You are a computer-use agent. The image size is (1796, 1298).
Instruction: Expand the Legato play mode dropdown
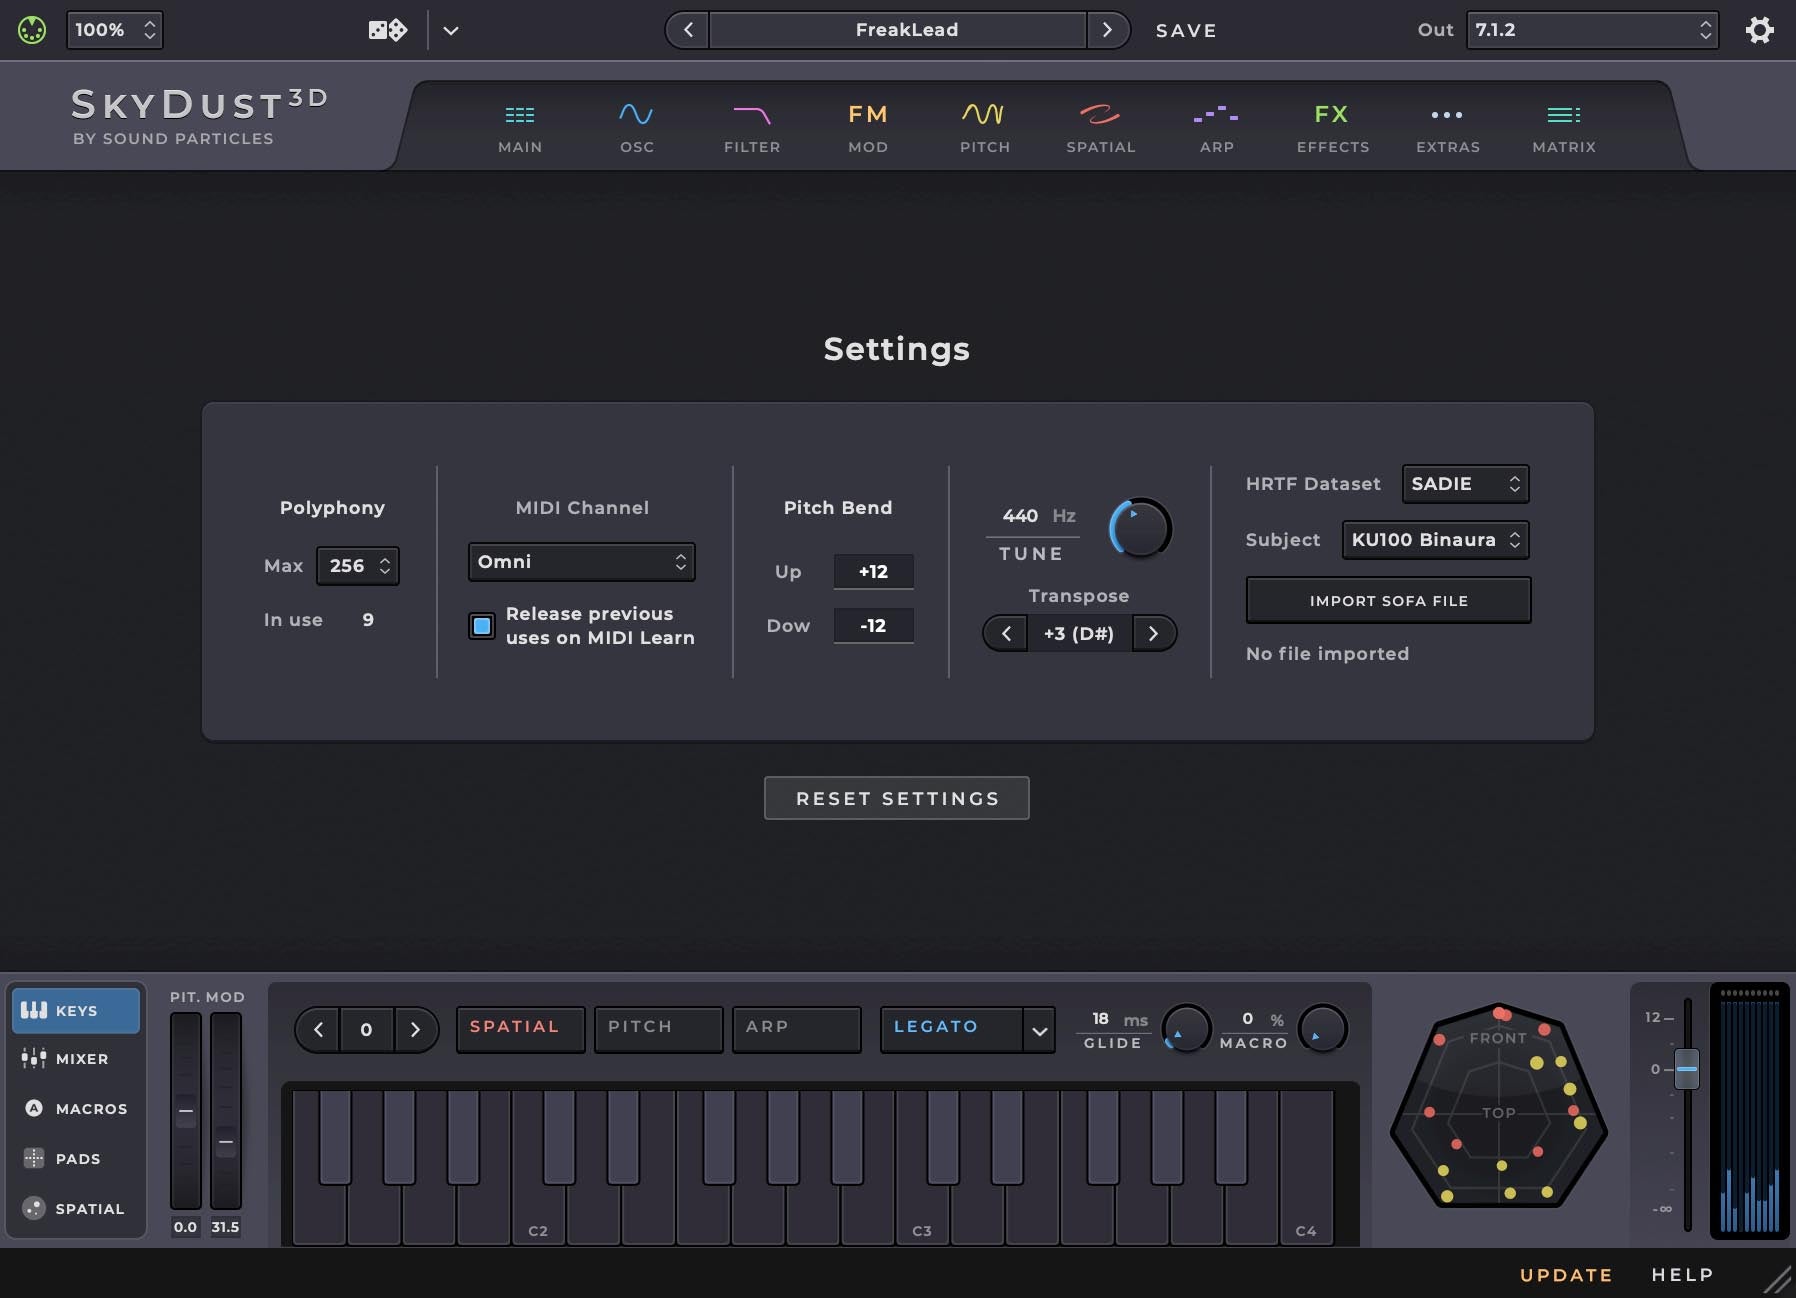click(966, 1028)
